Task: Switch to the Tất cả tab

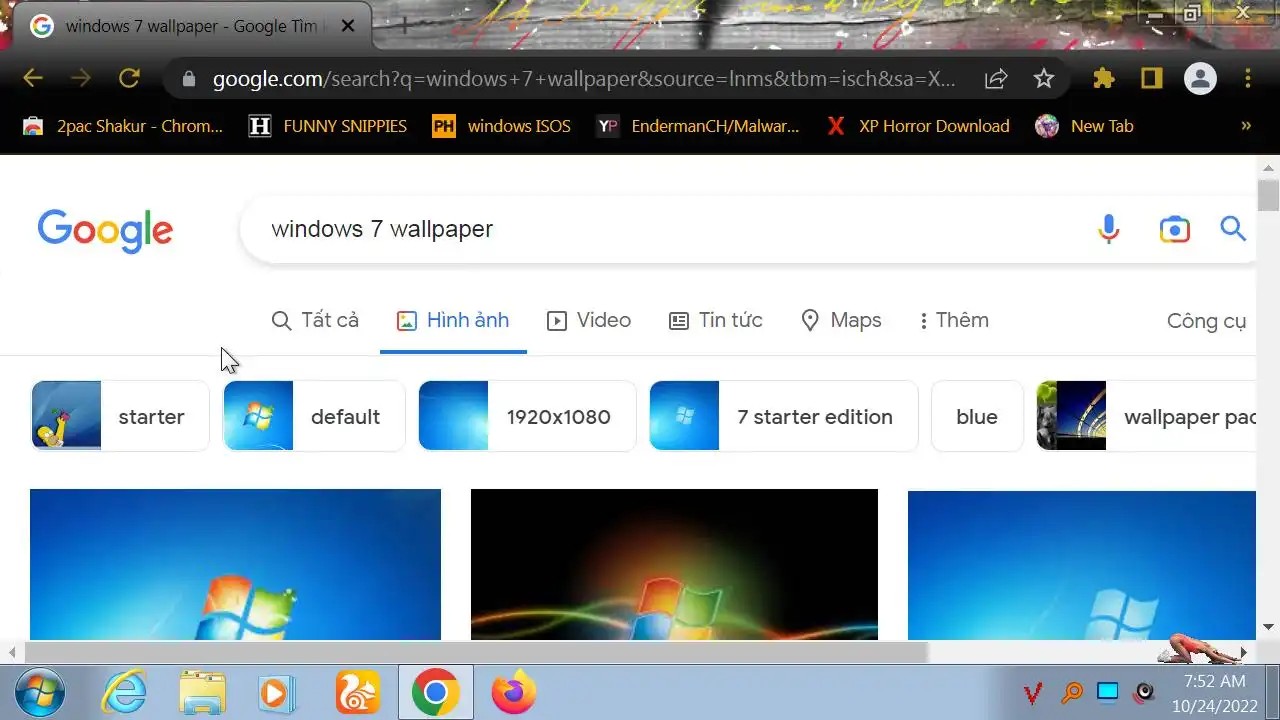Action: tap(315, 320)
